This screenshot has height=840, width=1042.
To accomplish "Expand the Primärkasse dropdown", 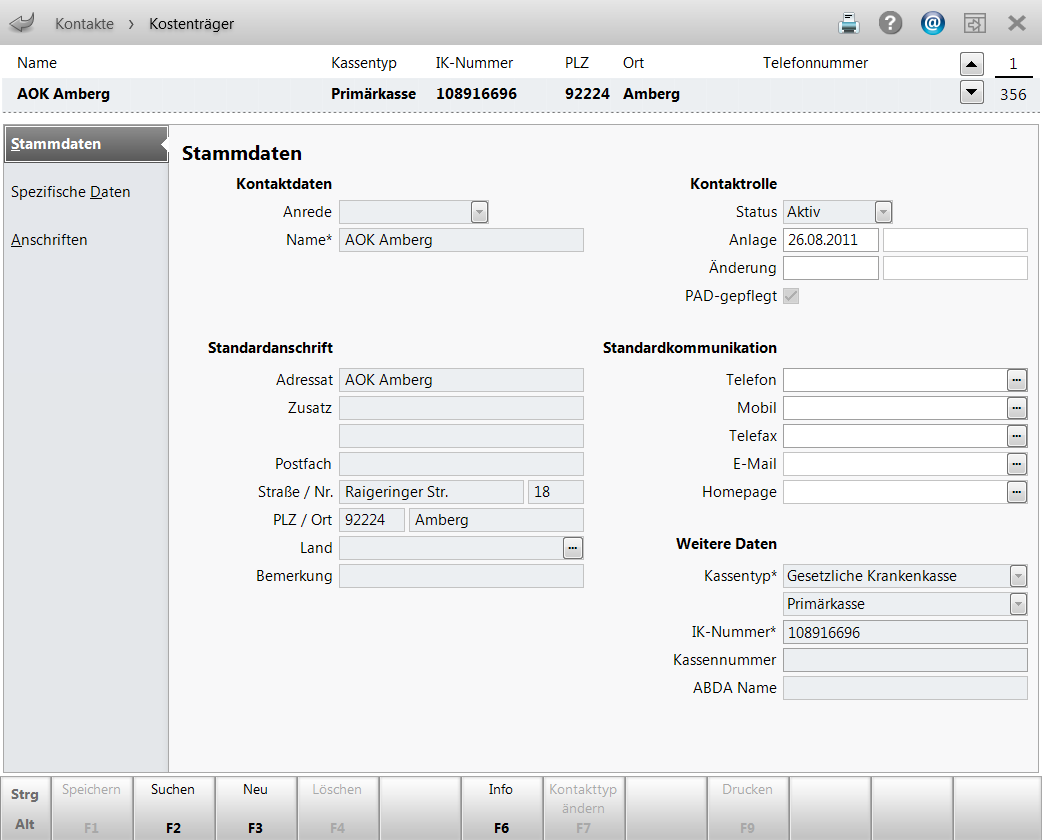I will point(1018,603).
